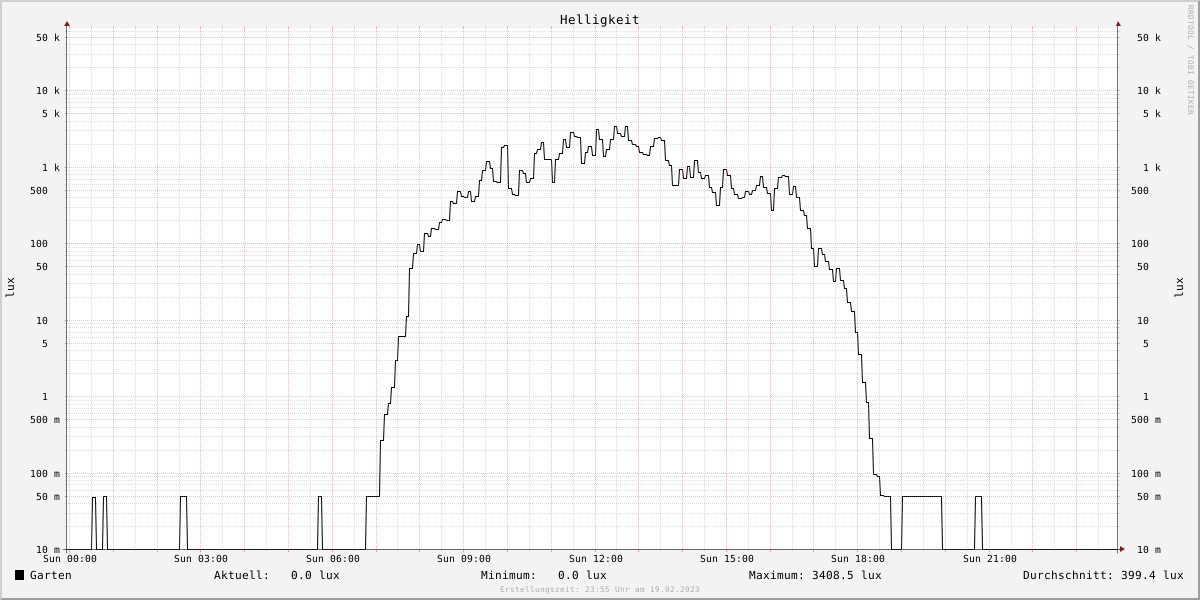The height and width of the screenshot is (600, 1200).
Task: Click the Sun 00:00 time axis label
Action: [70, 559]
